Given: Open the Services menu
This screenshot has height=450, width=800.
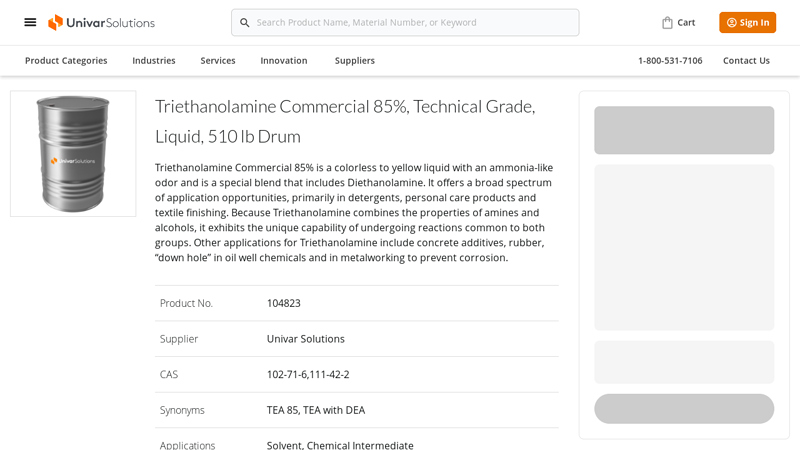Looking at the screenshot, I should 218,61.
